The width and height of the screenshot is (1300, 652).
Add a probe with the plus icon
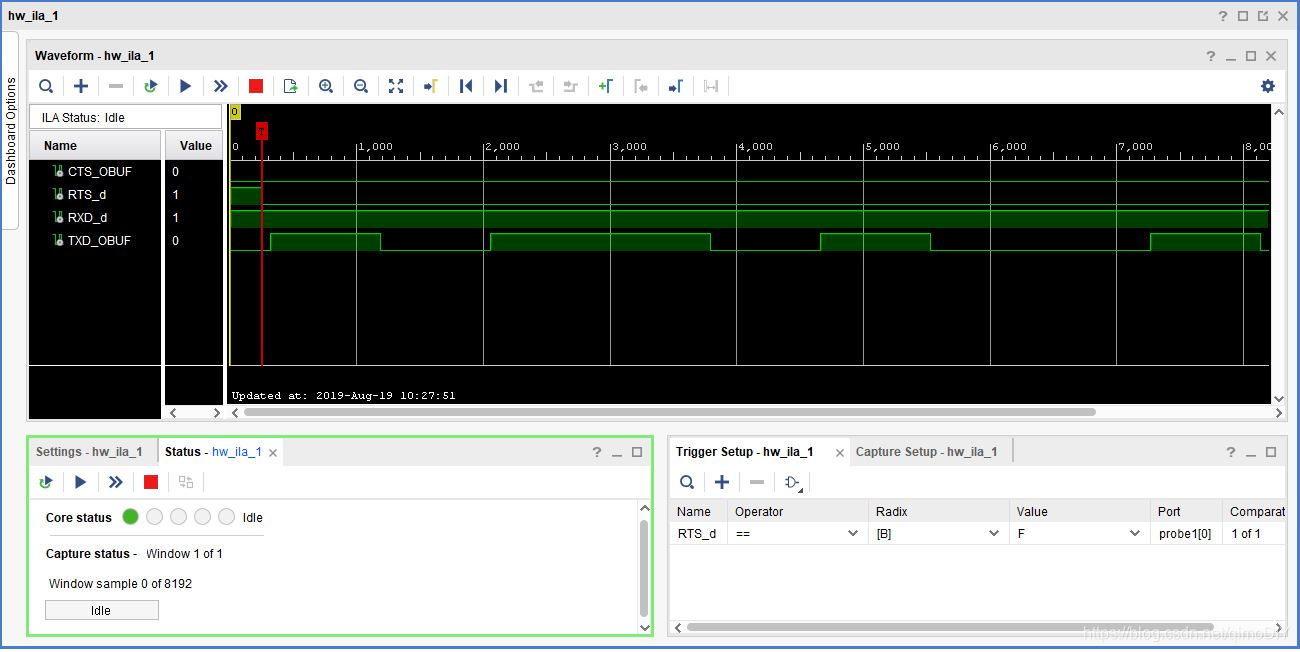[81, 86]
